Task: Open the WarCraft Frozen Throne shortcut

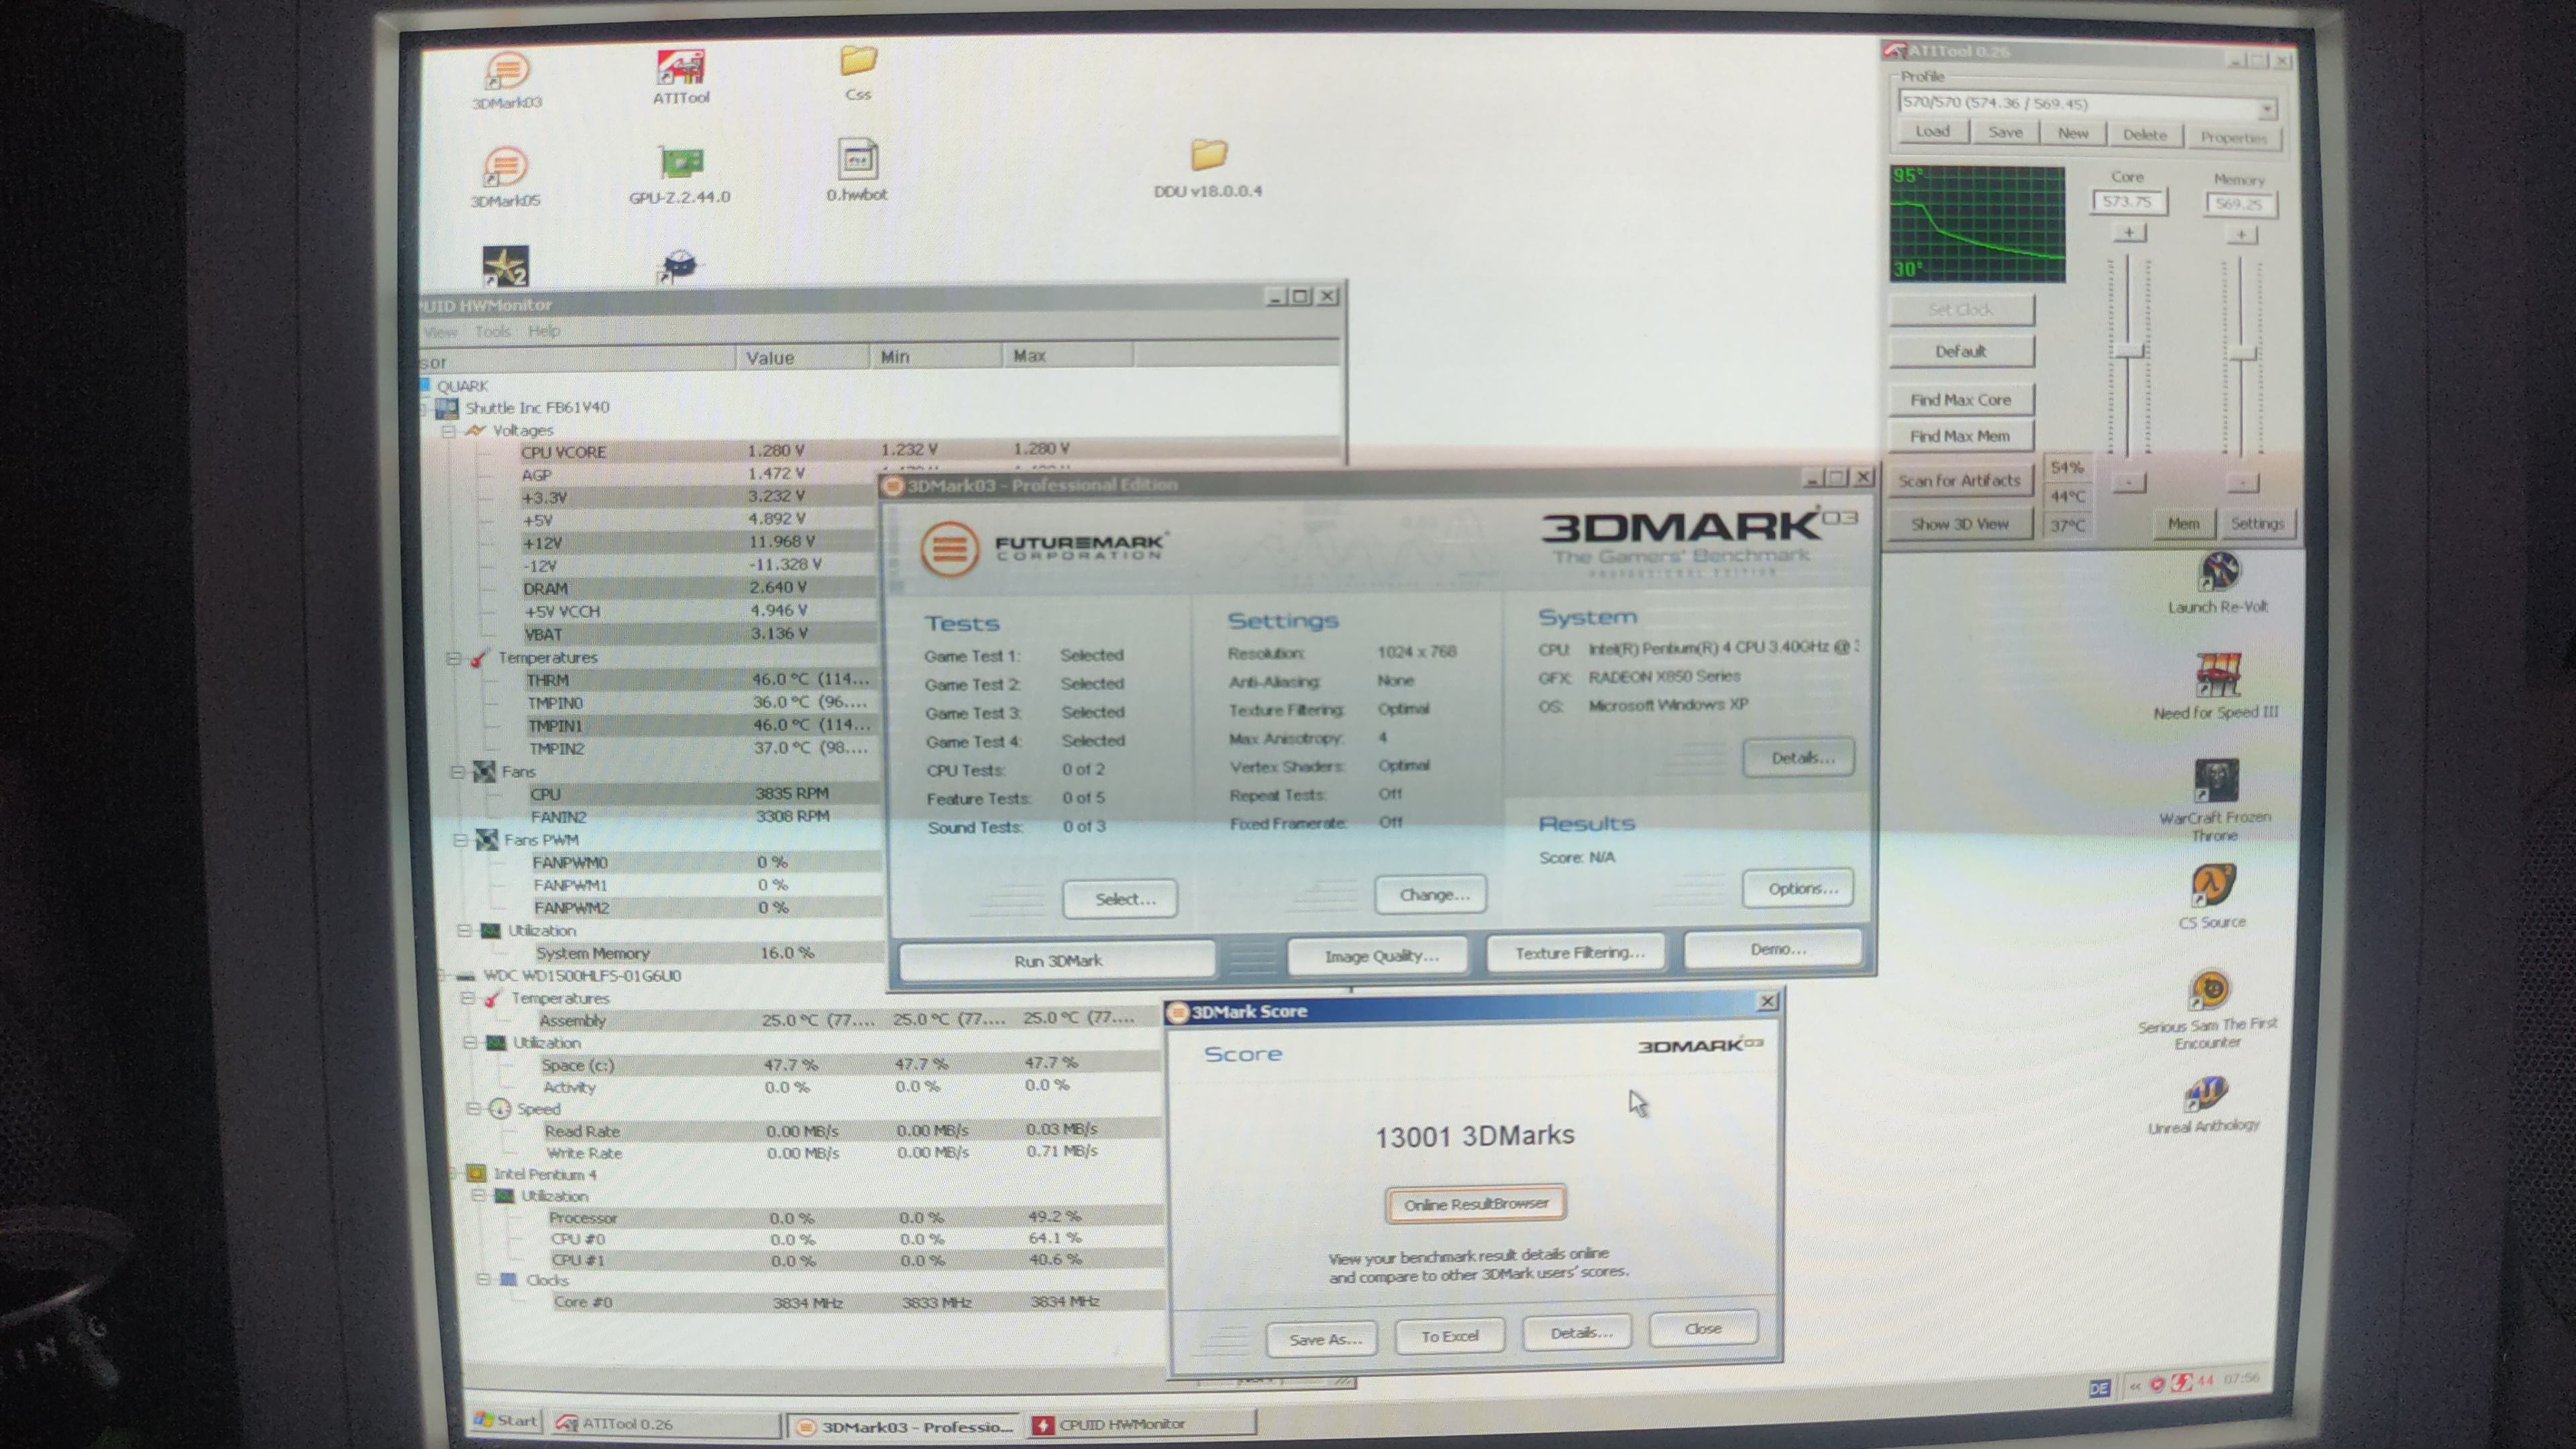Action: (2215, 800)
